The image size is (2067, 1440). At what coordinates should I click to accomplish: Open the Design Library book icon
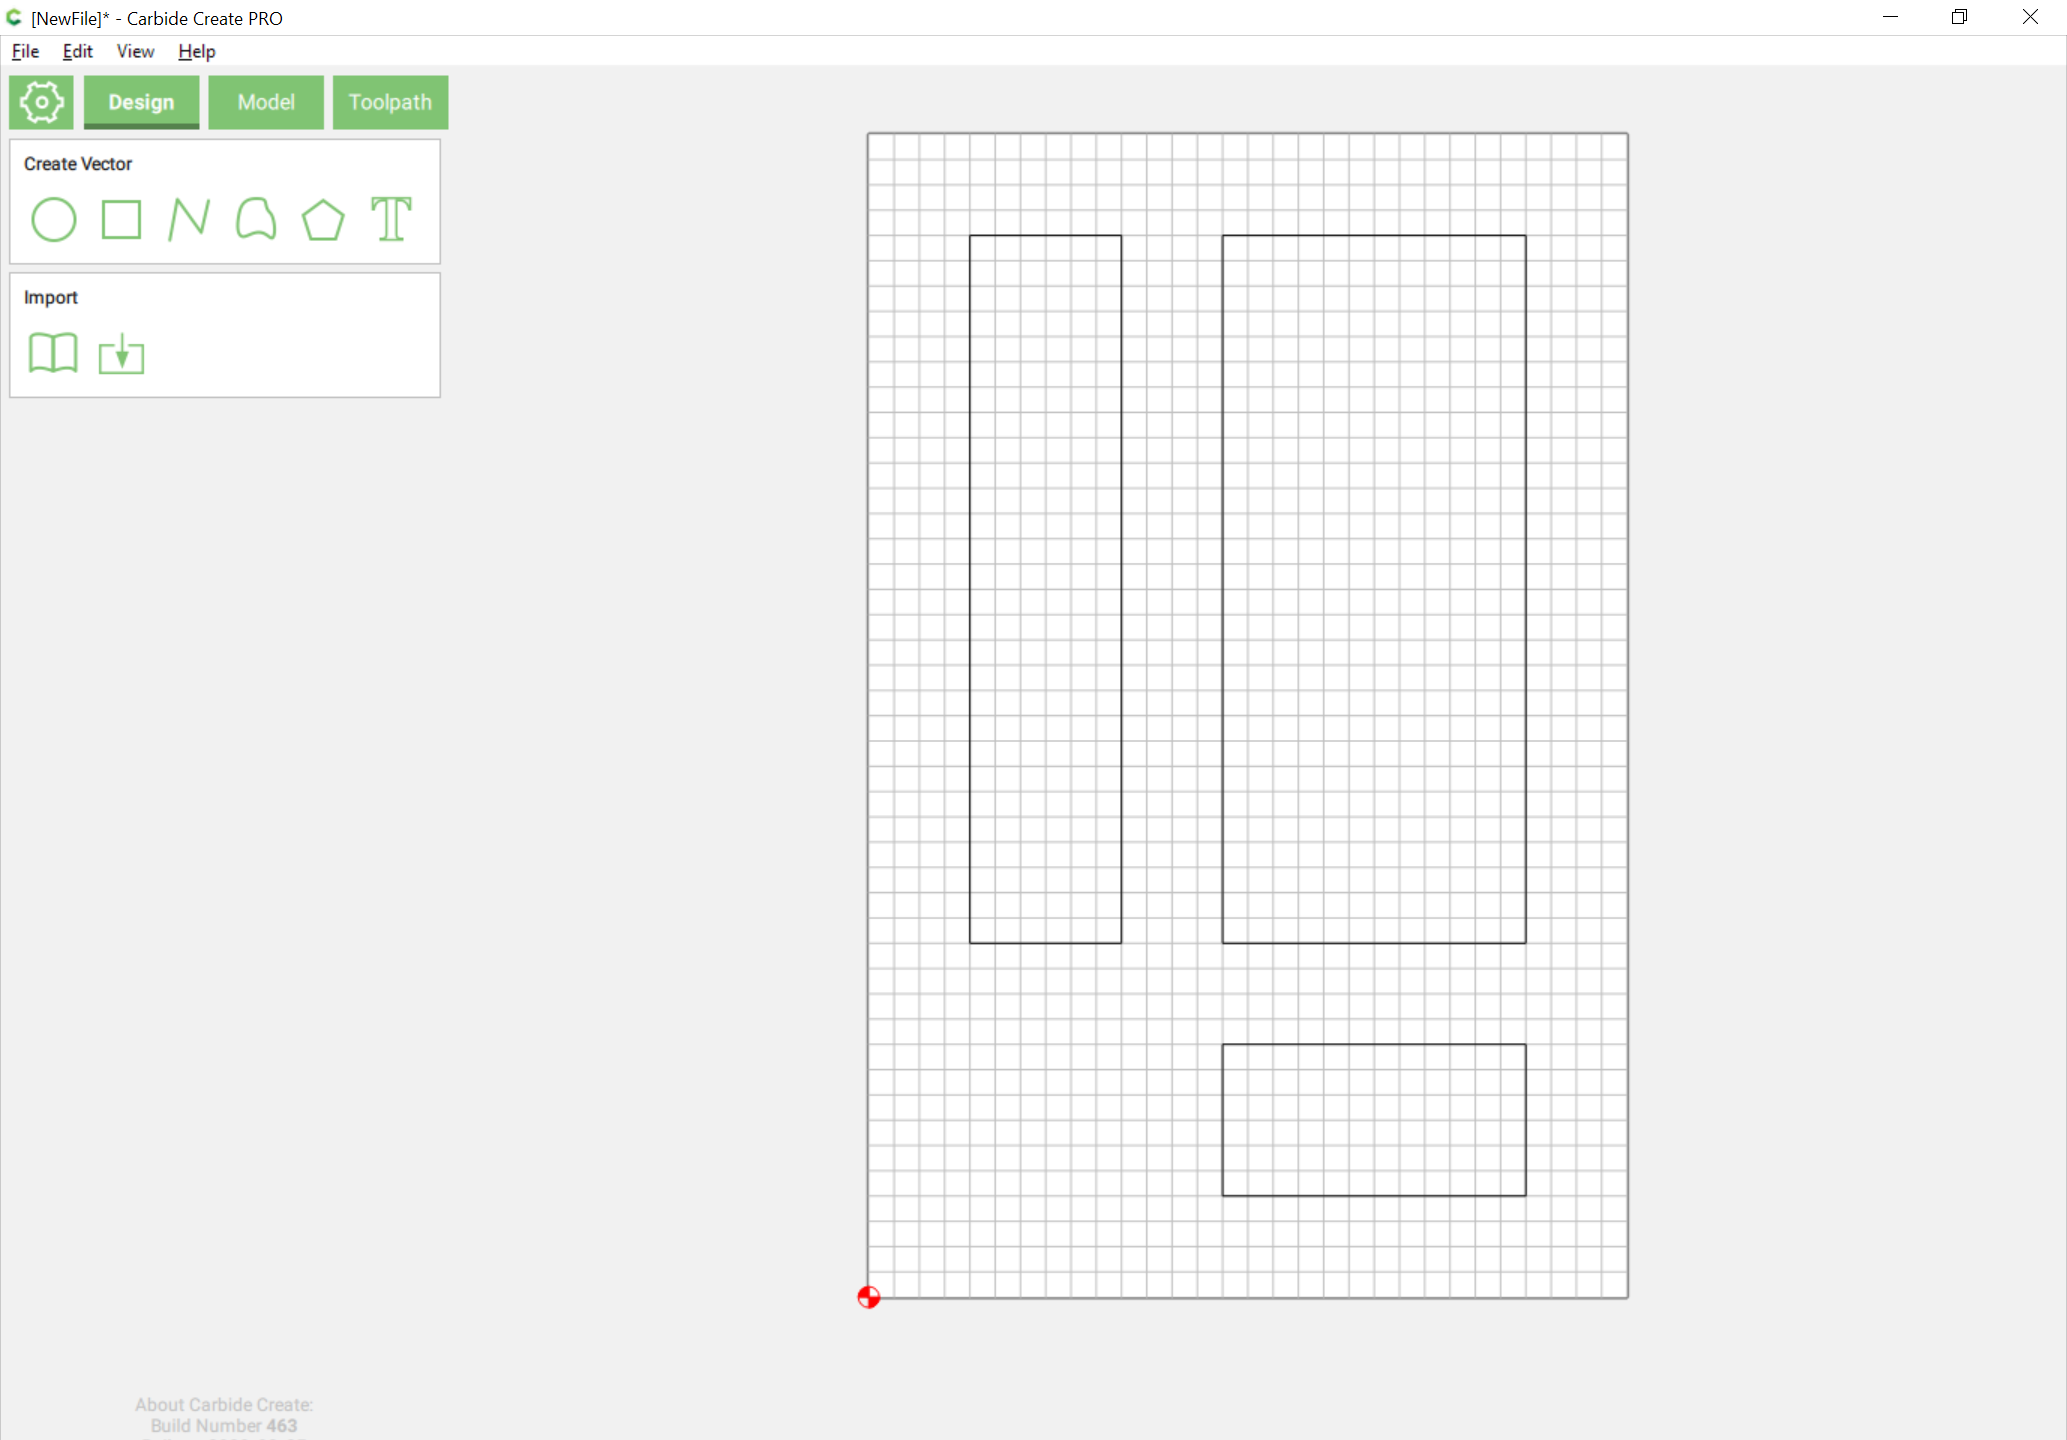pyautogui.click(x=53, y=353)
